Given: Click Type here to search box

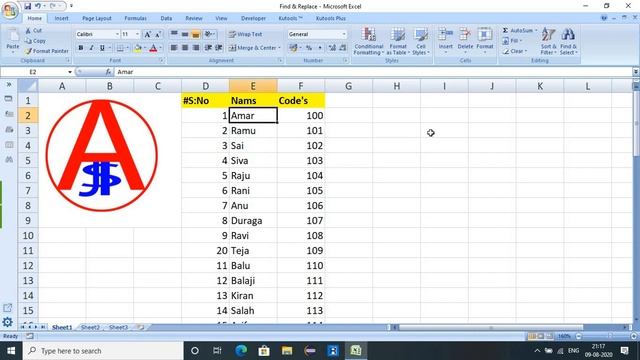Looking at the screenshot, I should coord(103,351).
